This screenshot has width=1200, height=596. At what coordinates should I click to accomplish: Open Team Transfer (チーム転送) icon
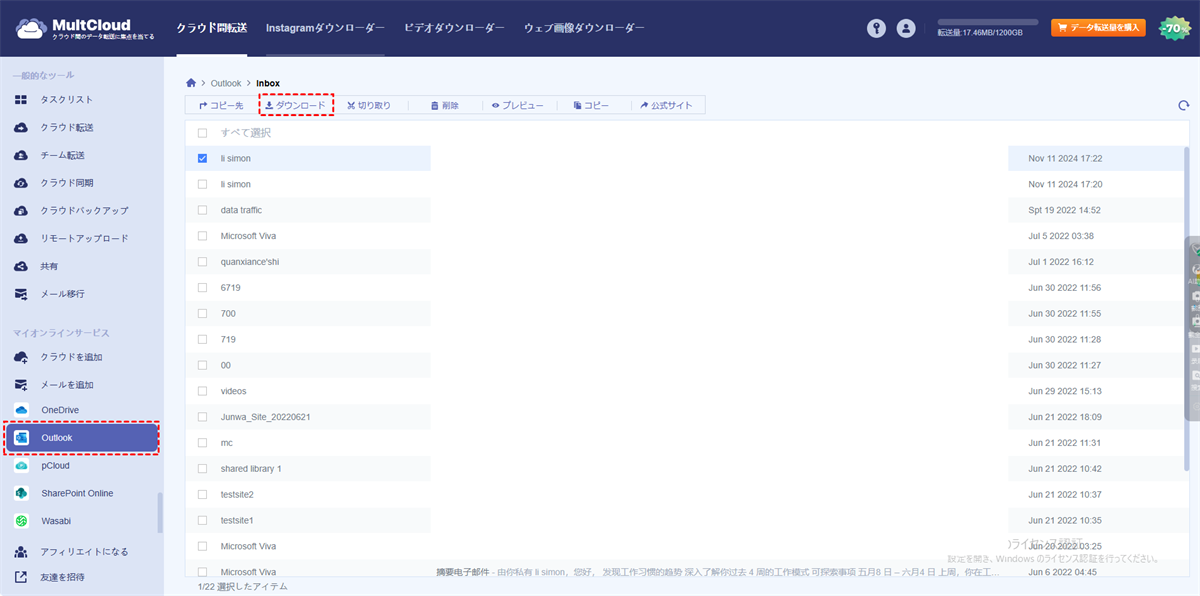[x=20, y=155]
